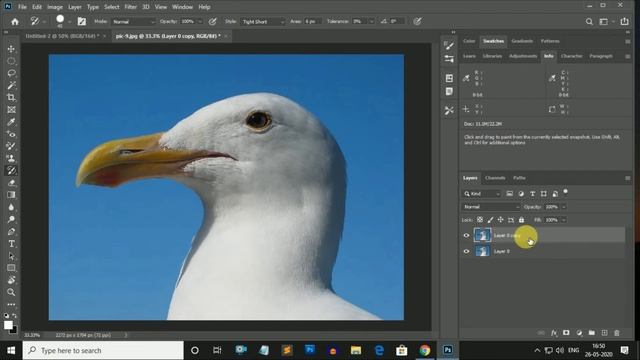The image size is (640, 360).
Task: Open the Brush Settings panel icon
Action: (82, 21)
